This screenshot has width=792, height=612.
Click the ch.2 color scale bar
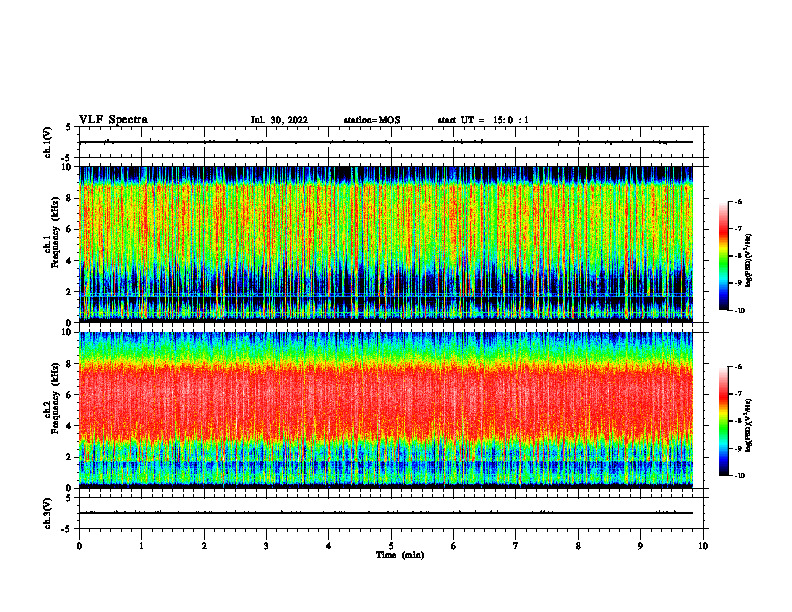pos(723,421)
